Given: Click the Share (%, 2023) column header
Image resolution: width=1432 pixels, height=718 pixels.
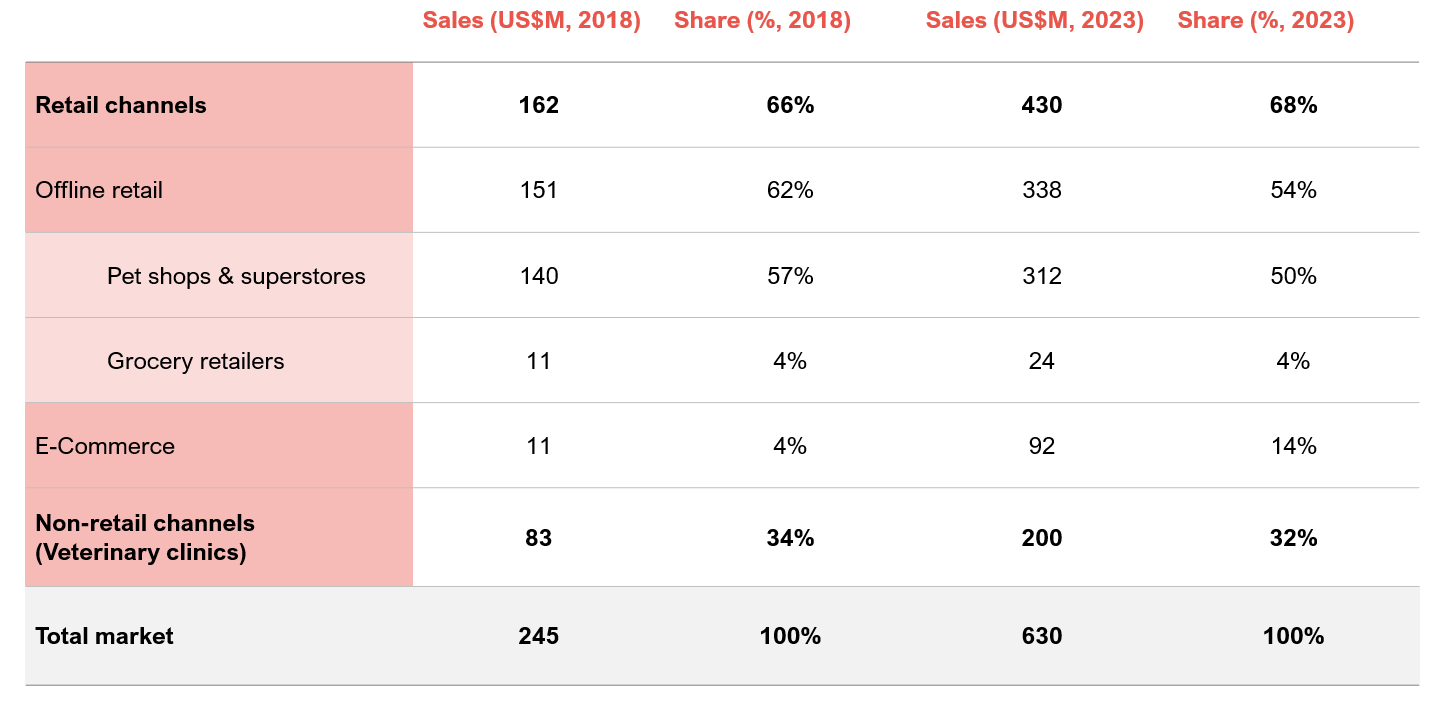Looking at the screenshot, I should tap(1265, 21).
